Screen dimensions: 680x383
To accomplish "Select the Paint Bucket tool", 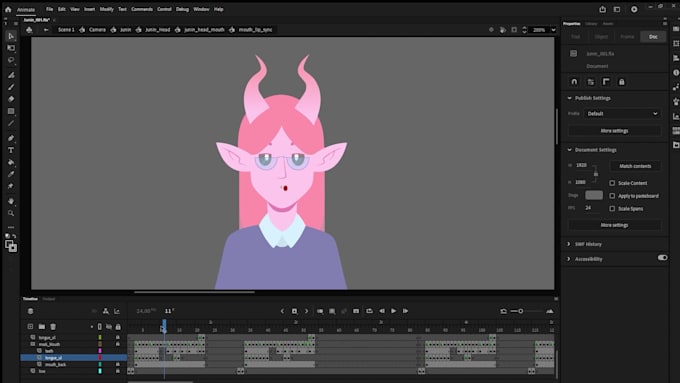I will tap(11, 162).
